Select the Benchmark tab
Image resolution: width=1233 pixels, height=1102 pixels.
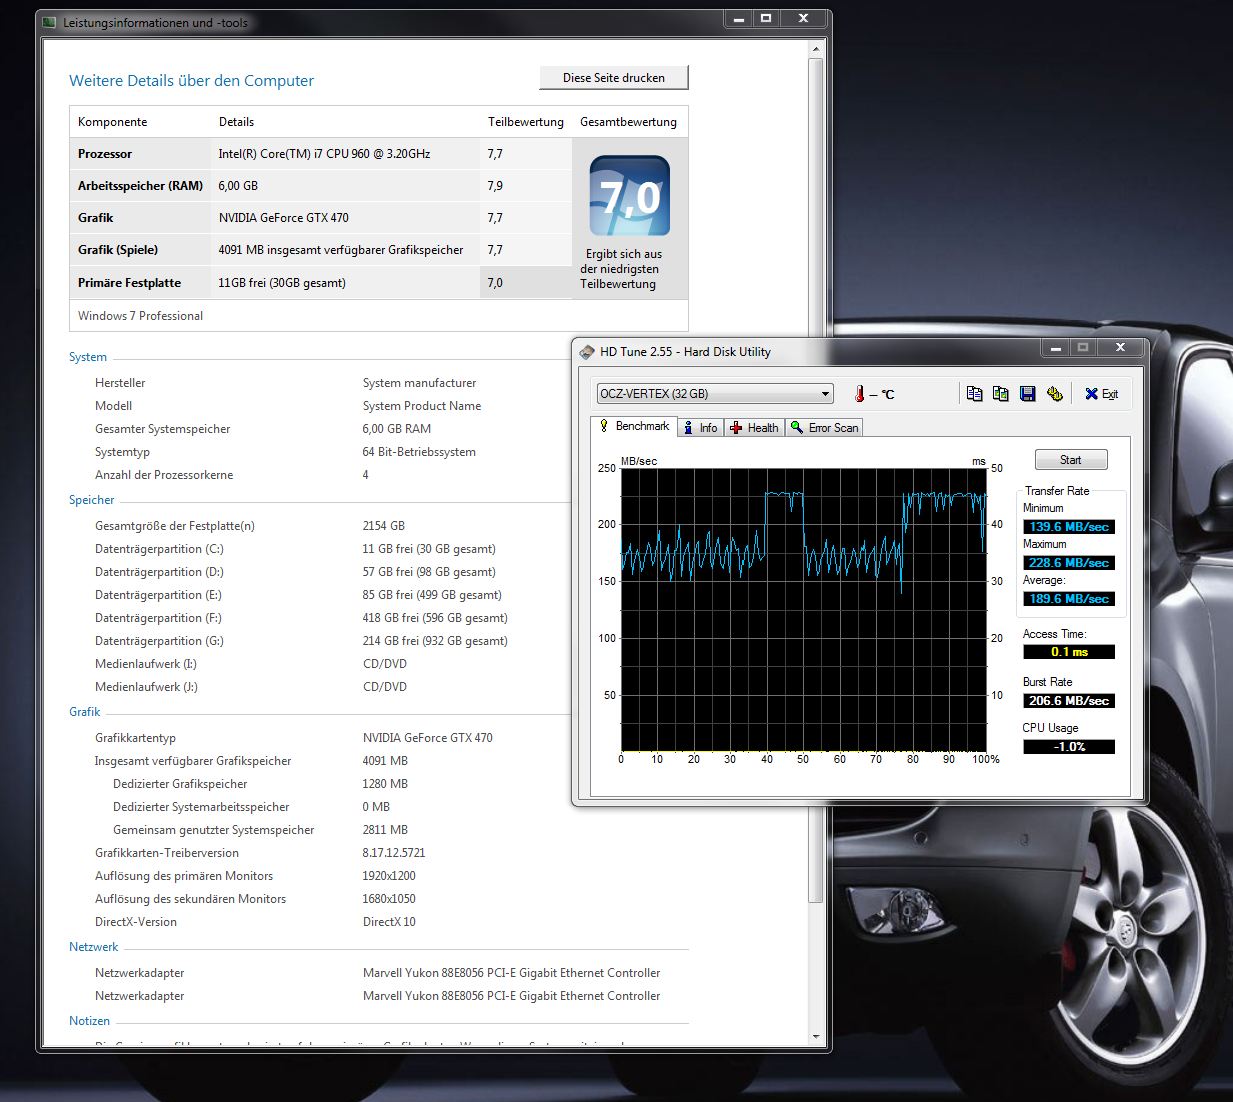(x=634, y=426)
